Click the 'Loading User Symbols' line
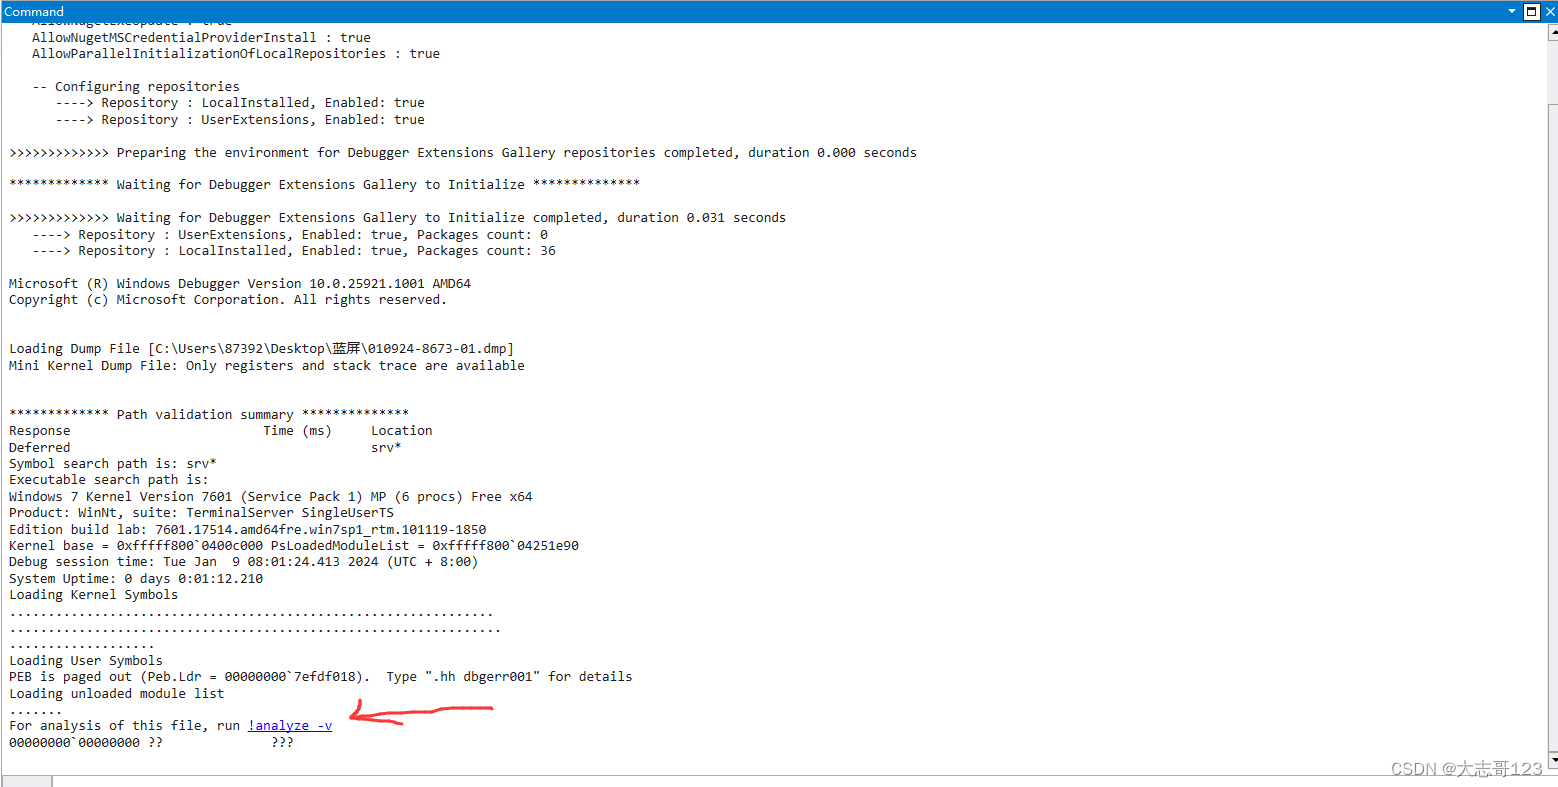This screenshot has height=787, width=1558. 86,661
